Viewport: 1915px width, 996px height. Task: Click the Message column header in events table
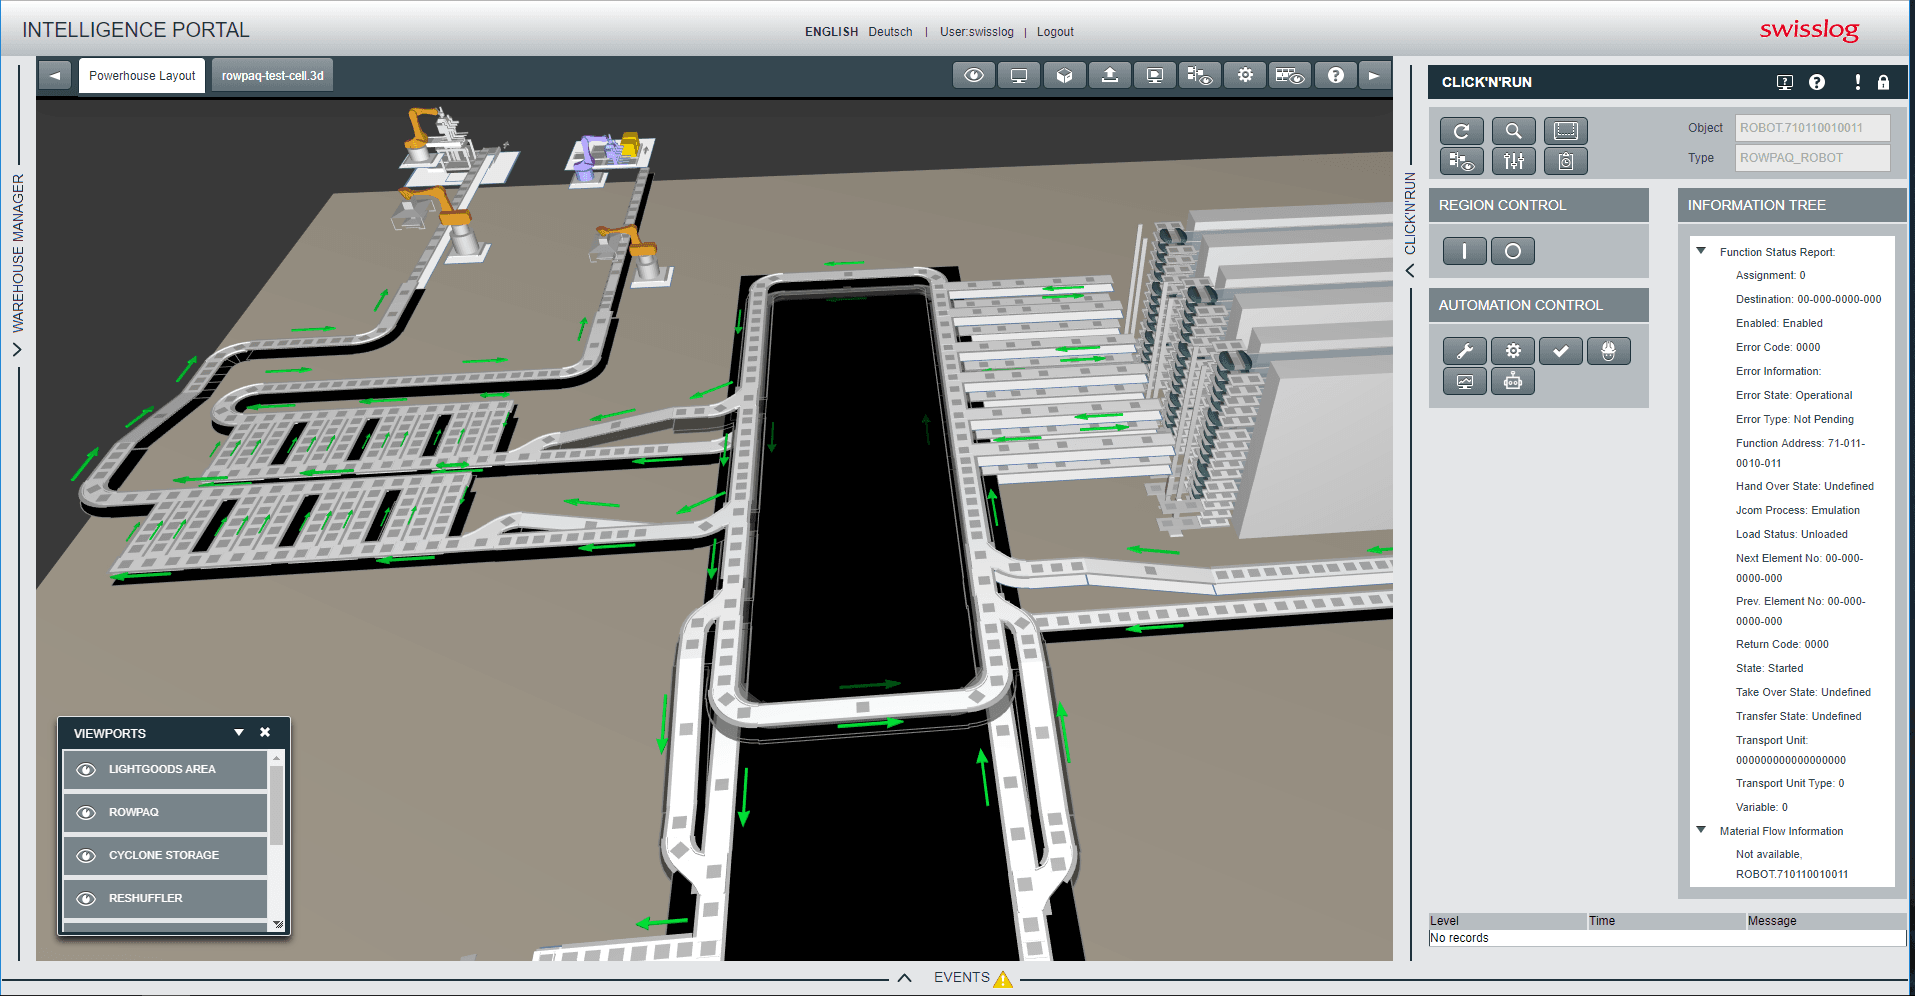point(1826,921)
